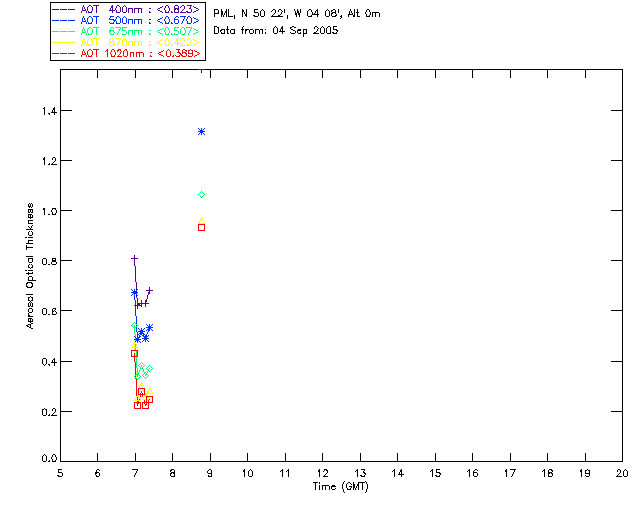Screen dimensions: 640x512
Task: Click x-axis tick label '6'
Action: pos(98,474)
